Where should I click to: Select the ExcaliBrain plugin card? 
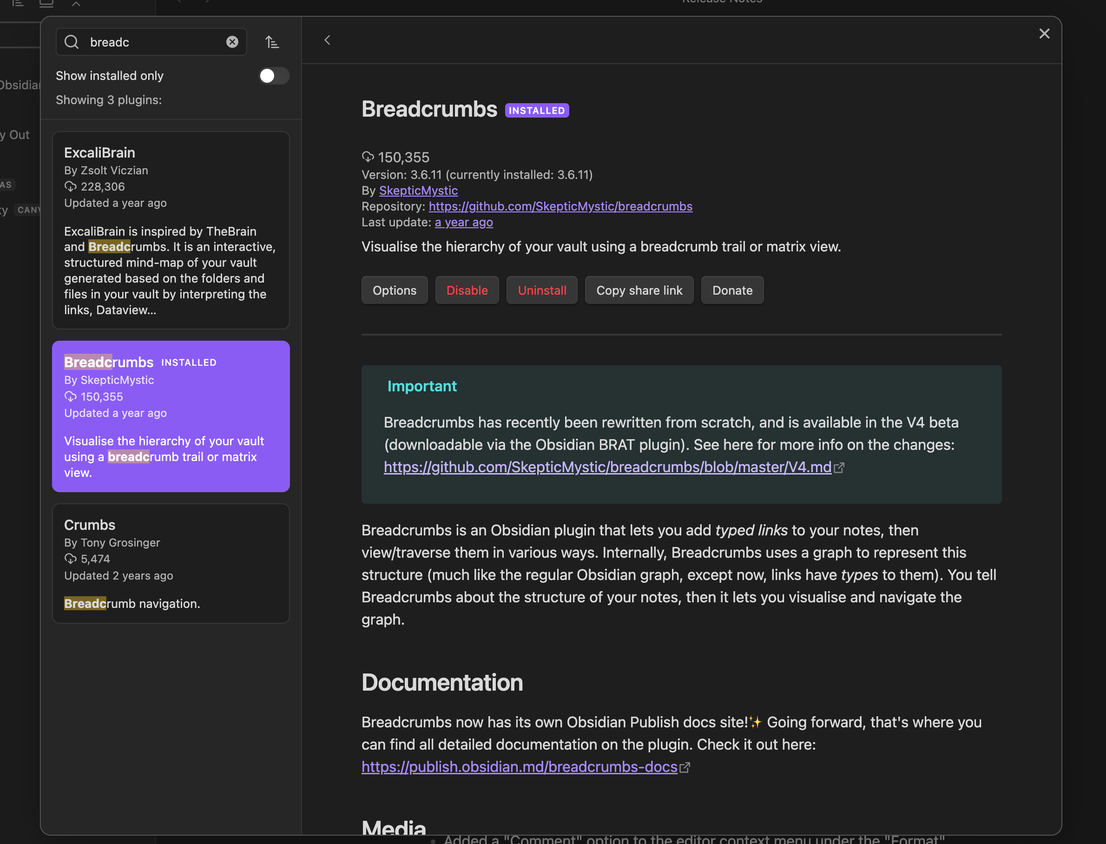[x=171, y=230]
